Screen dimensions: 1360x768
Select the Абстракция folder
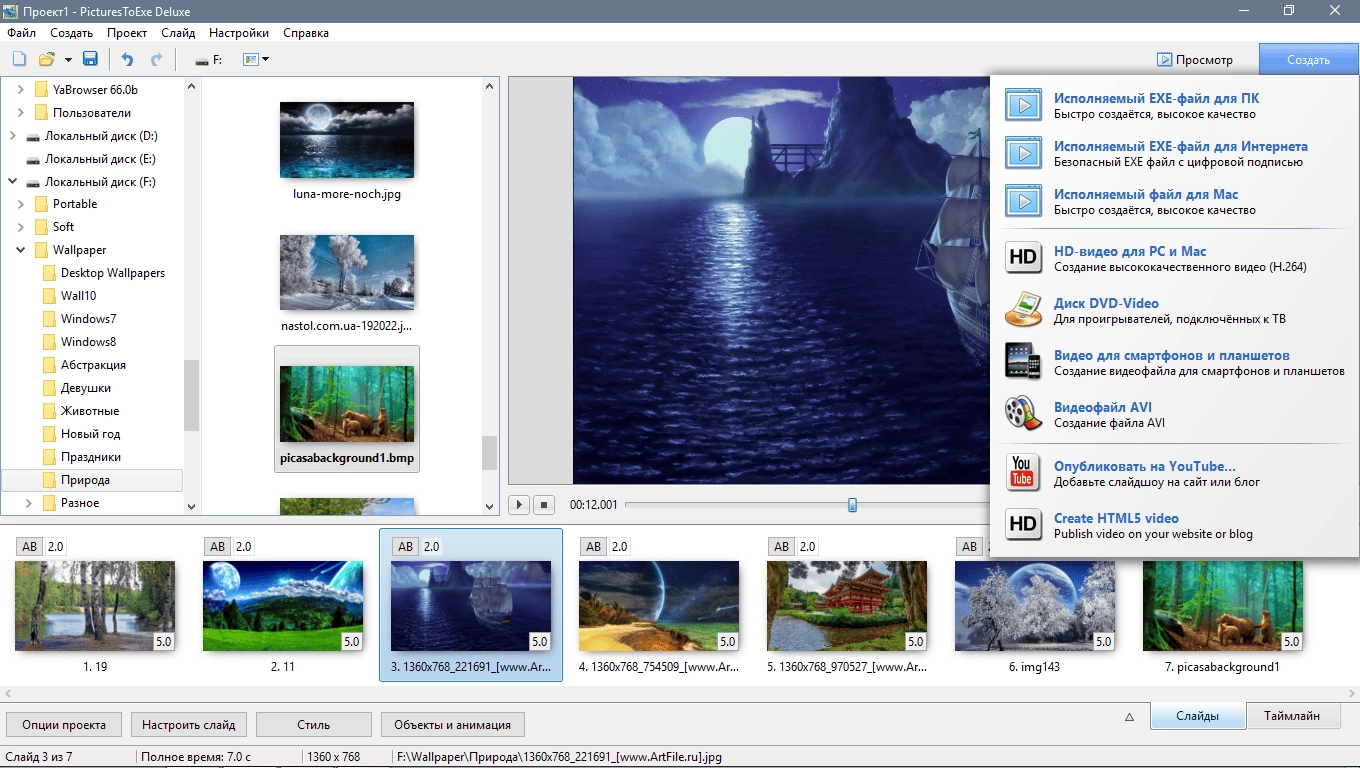click(x=84, y=365)
